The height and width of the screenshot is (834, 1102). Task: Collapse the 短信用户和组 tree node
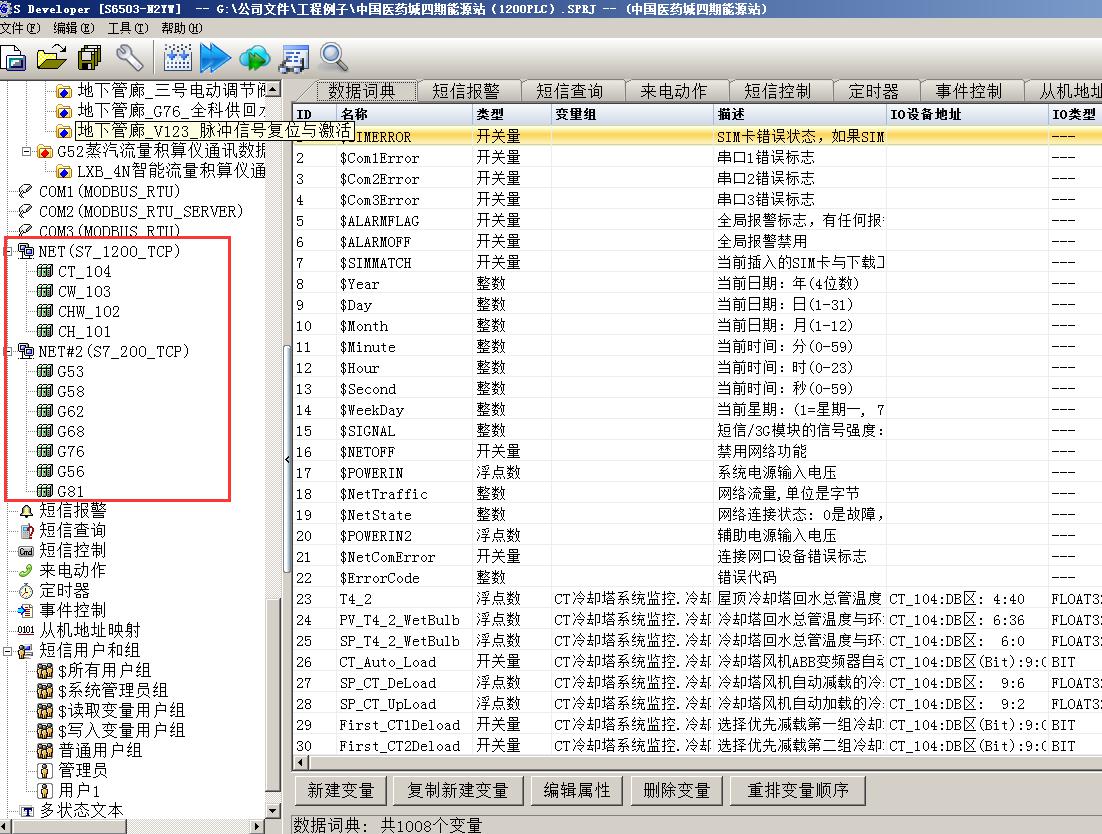pos(9,651)
